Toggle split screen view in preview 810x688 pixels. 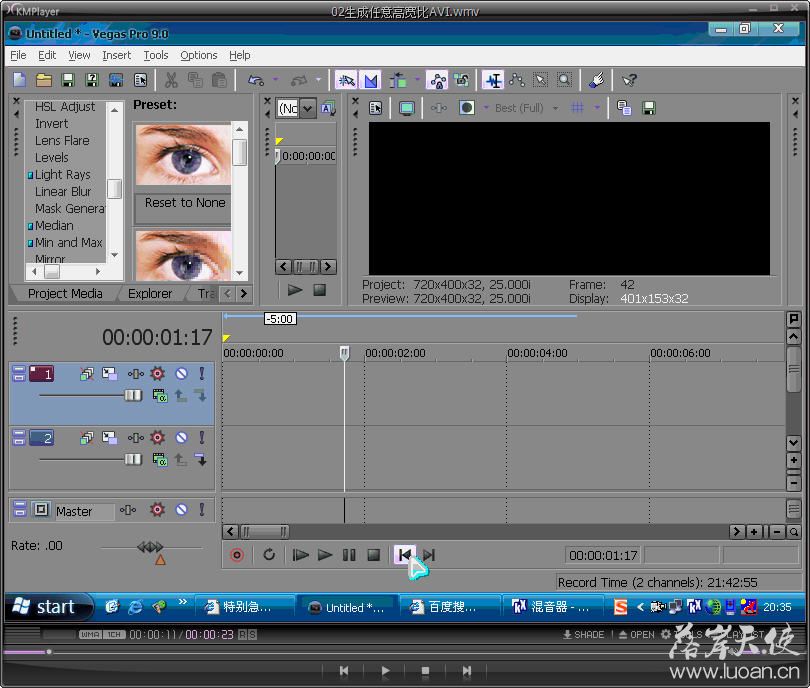tap(466, 108)
